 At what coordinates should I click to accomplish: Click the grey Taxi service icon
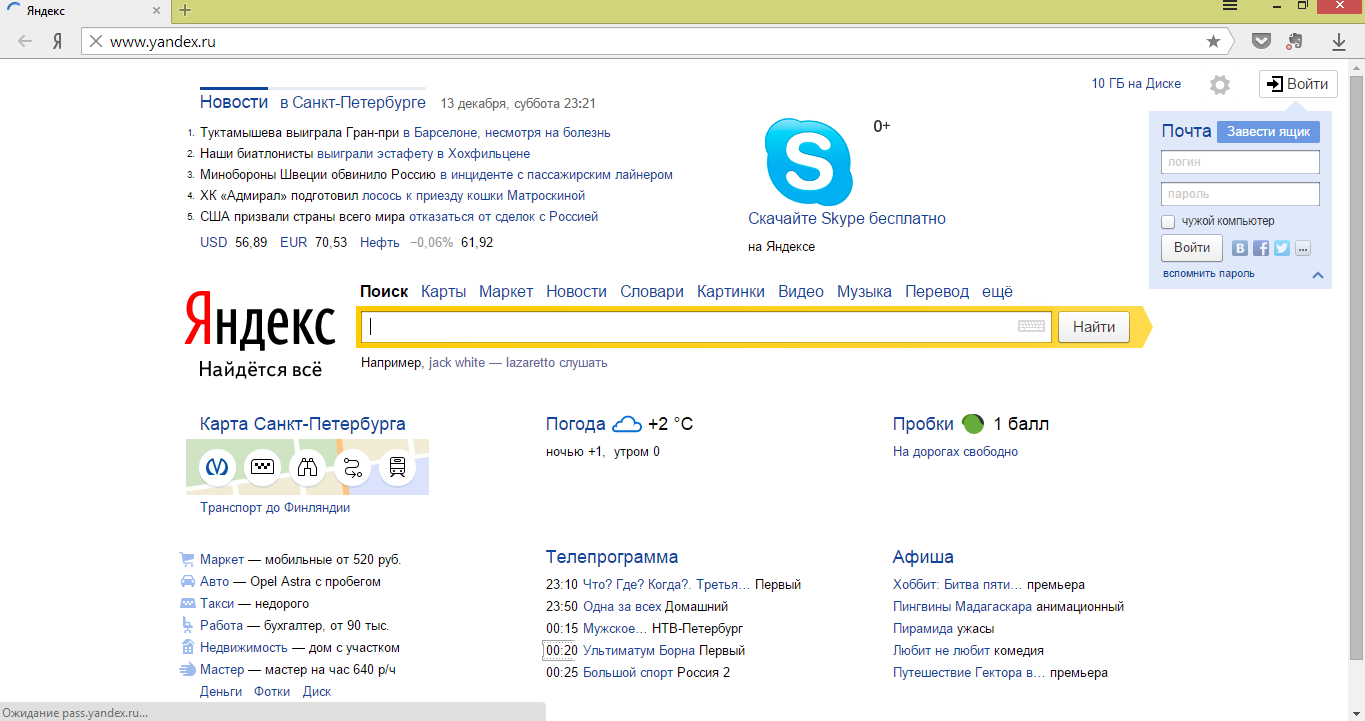click(187, 604)
